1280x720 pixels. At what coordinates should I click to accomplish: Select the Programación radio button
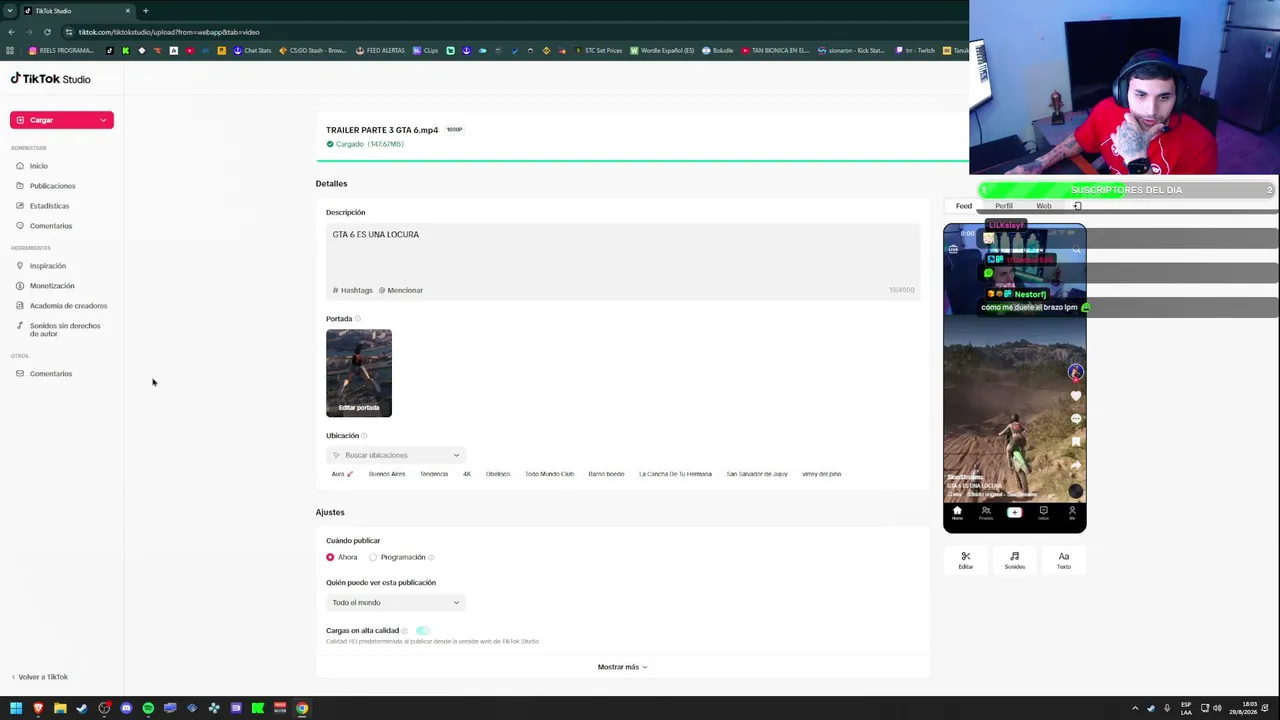click(x=373, y=557)
